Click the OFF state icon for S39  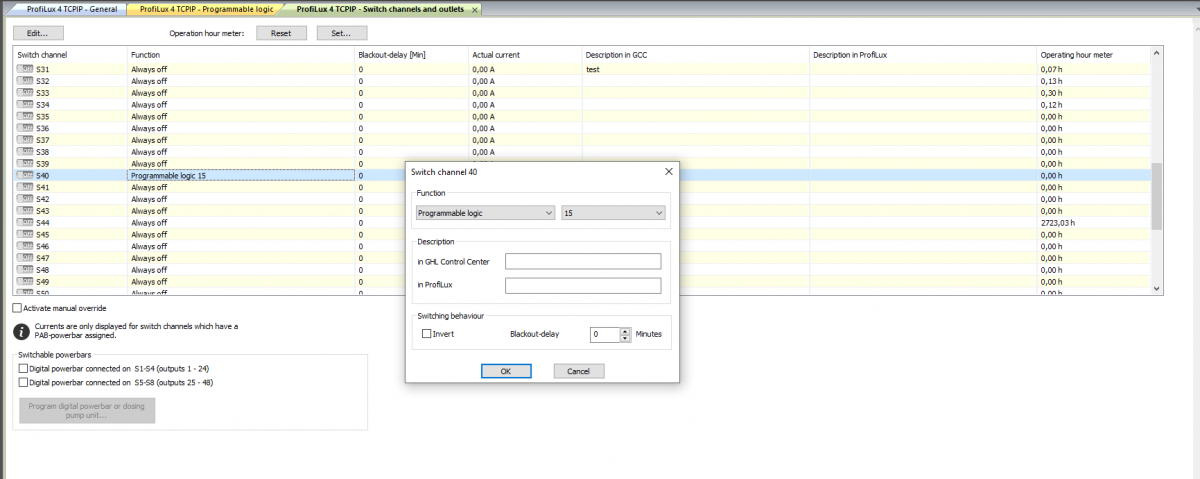coord(25,164)
